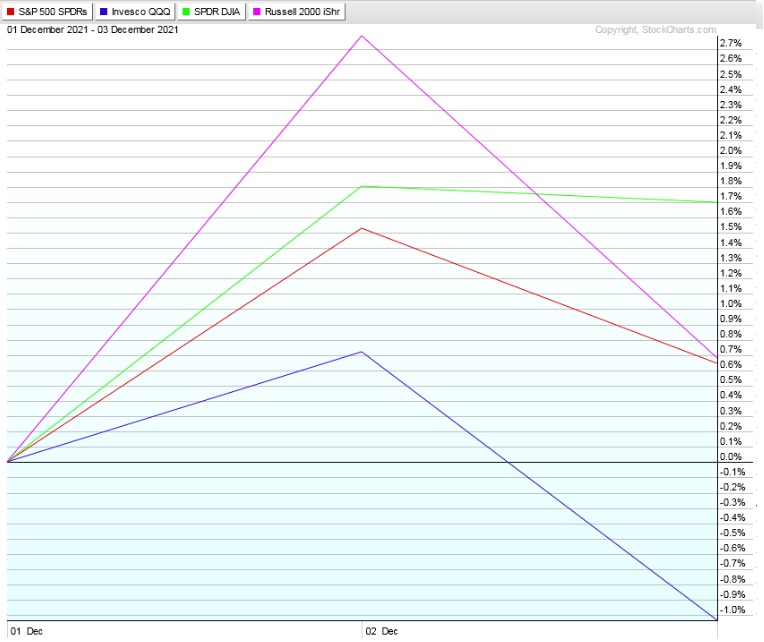Click the Invesco QQQ peak at 02 Dec
This screenshot has width=764, height=642.
tap(362, 352)
